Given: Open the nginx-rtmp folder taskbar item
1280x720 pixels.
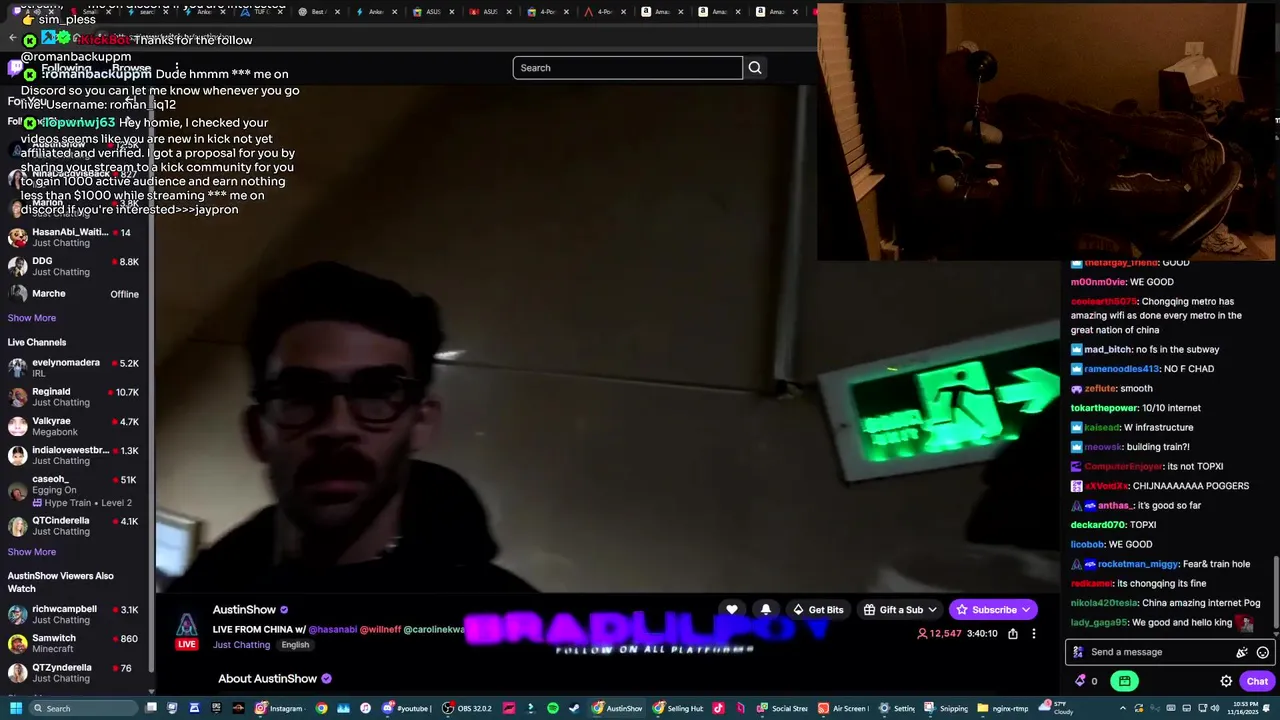Looking at the screenshot, I should [1003, 708].
